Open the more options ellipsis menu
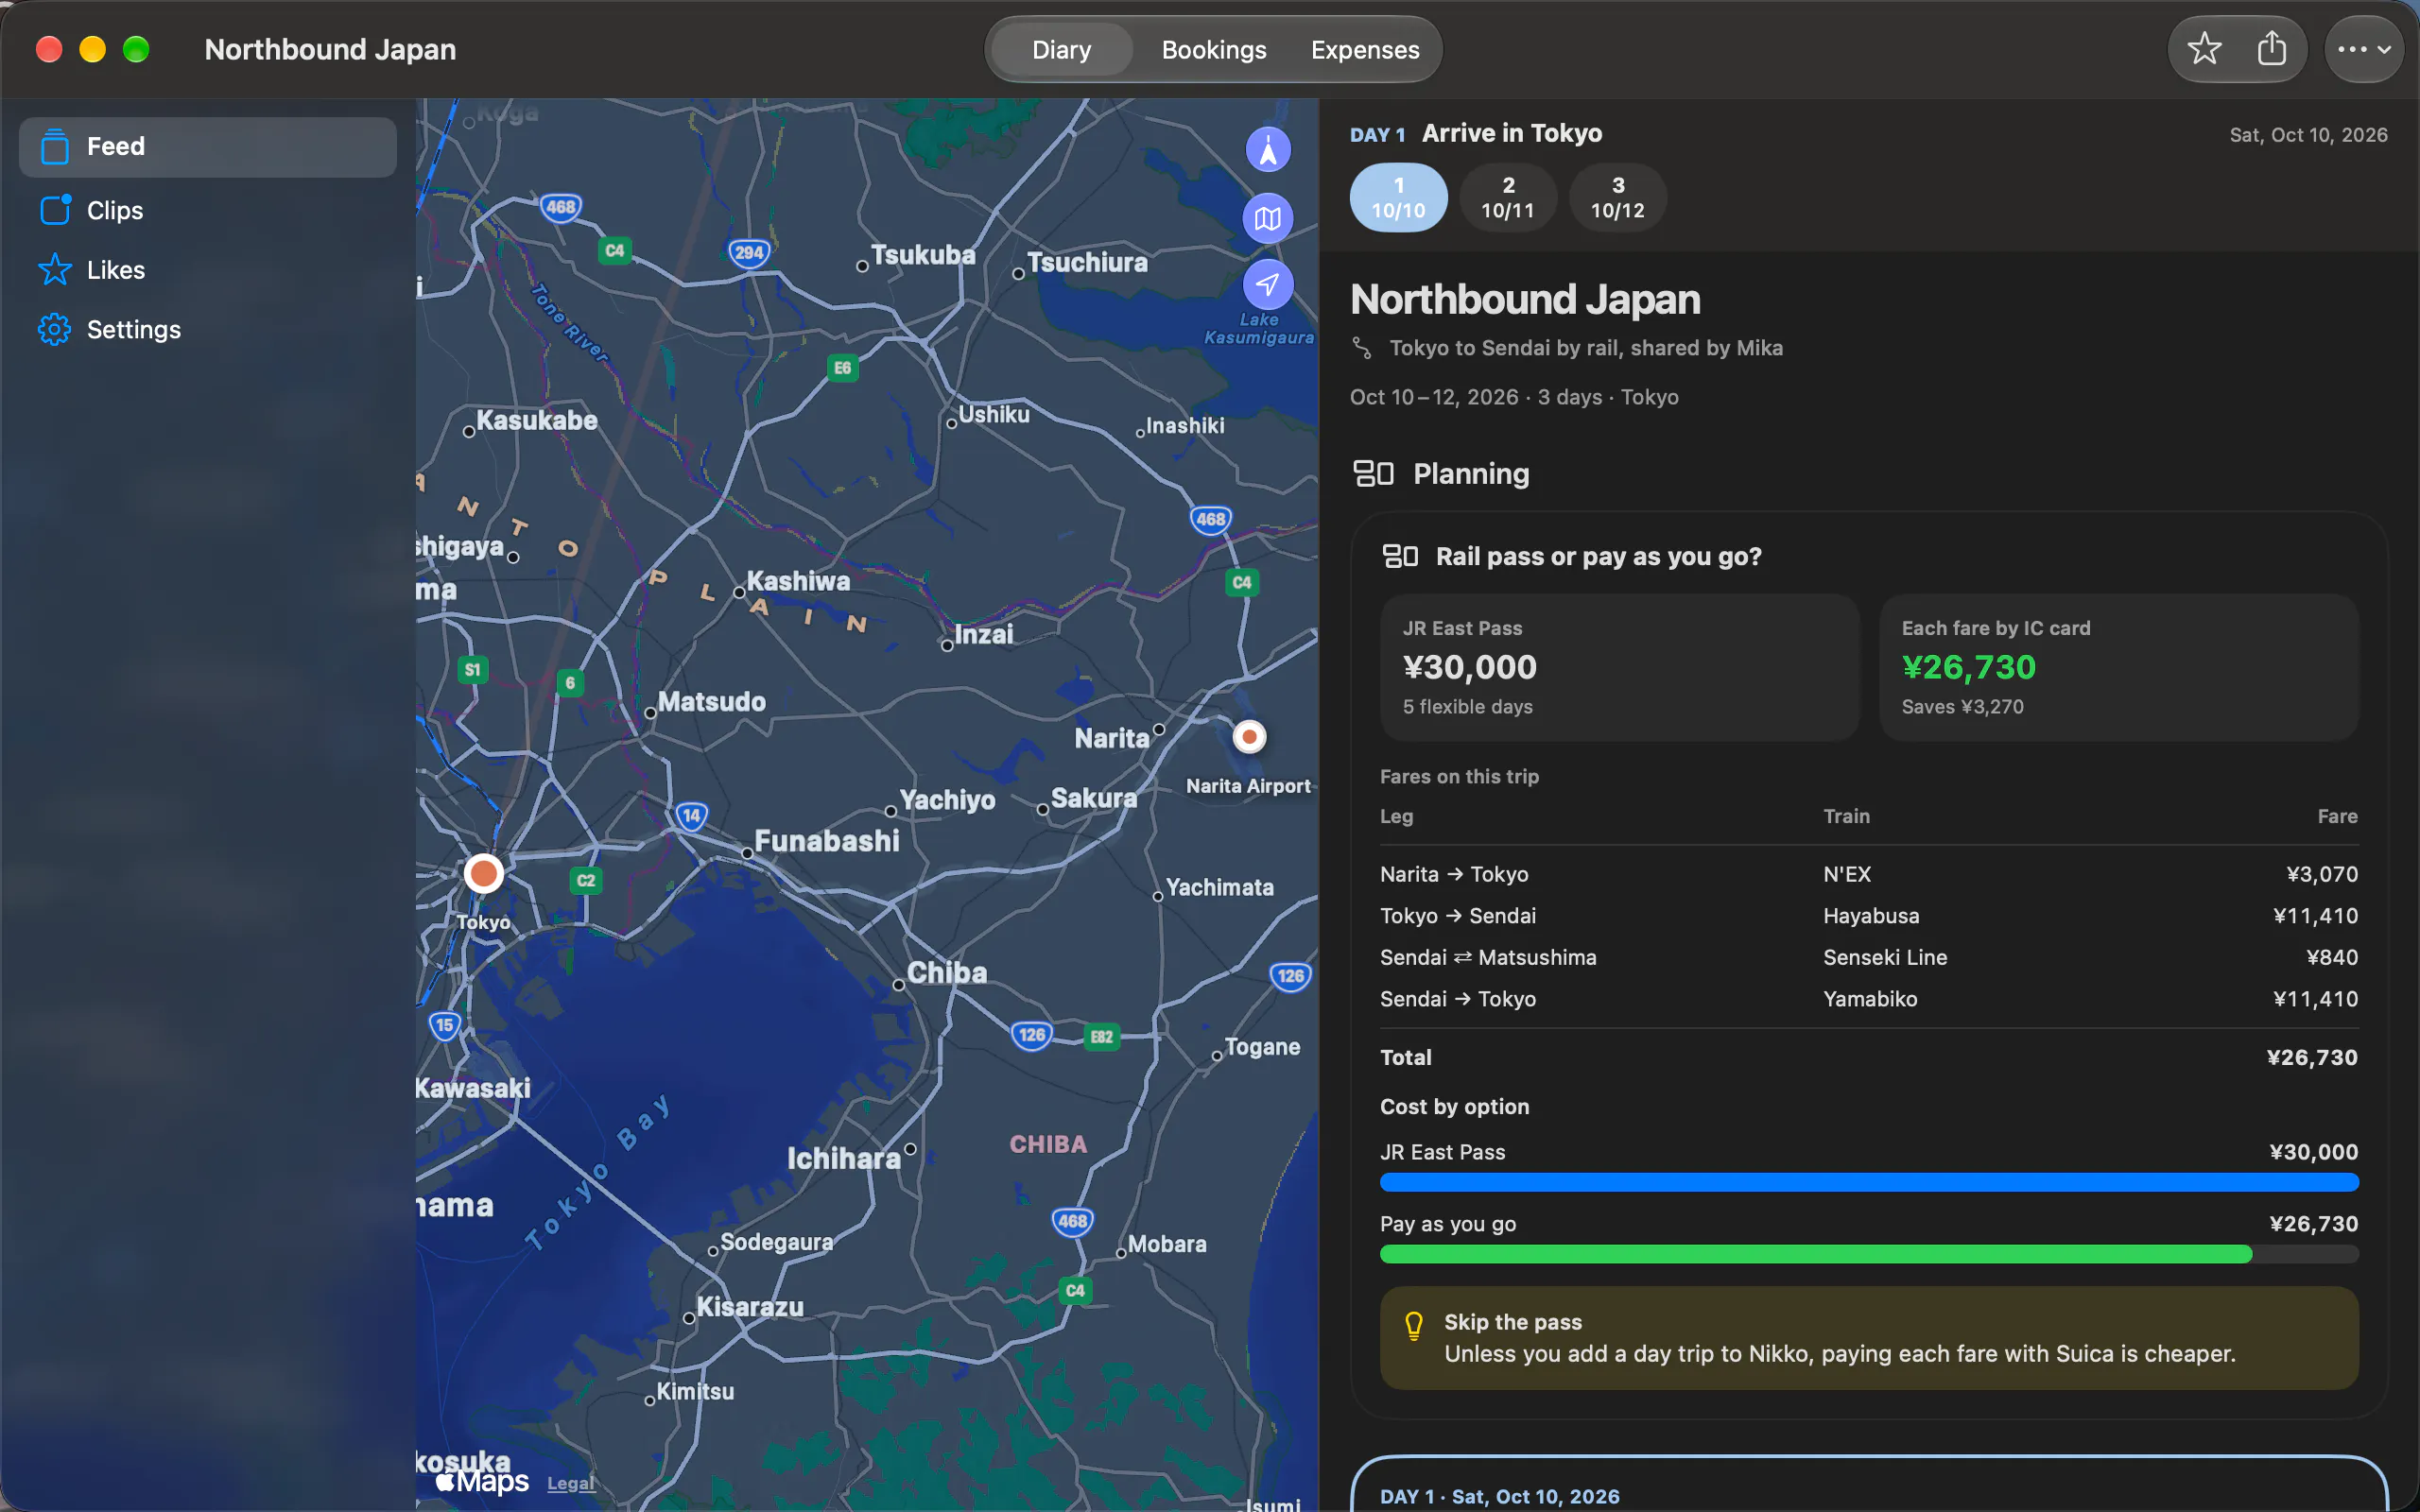The width and height of the screenshot is (2420, 1512). pos(2364,49)
